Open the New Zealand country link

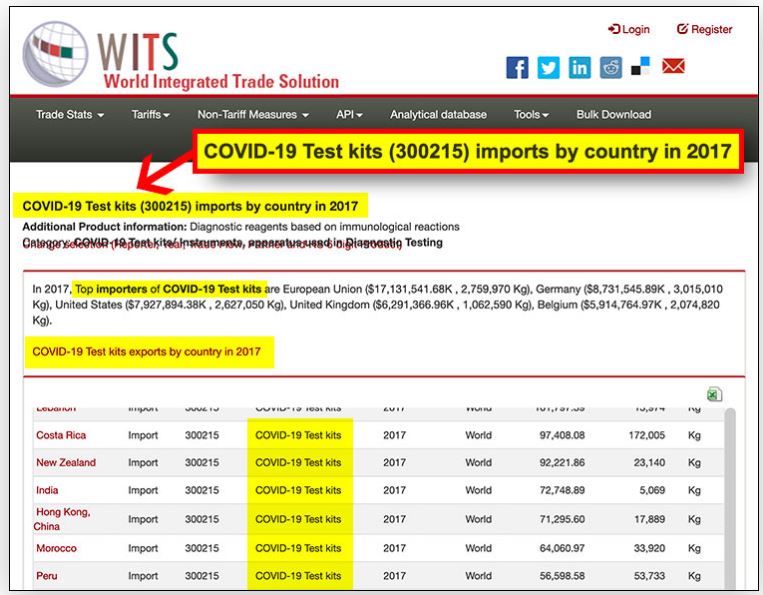tap(66, 462)
